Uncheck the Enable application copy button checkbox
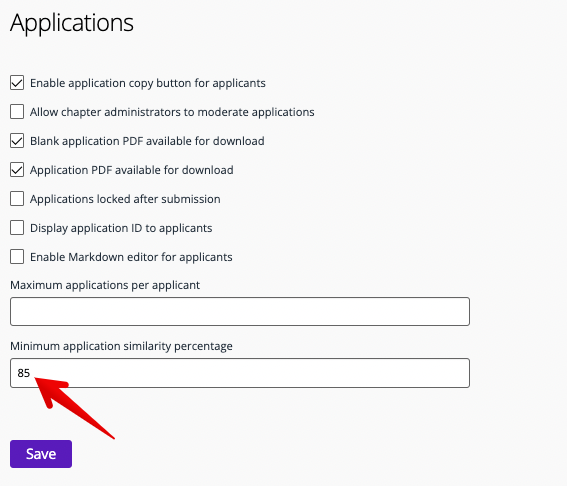This screenshot has width=567, height=486. tap(17, 83)
